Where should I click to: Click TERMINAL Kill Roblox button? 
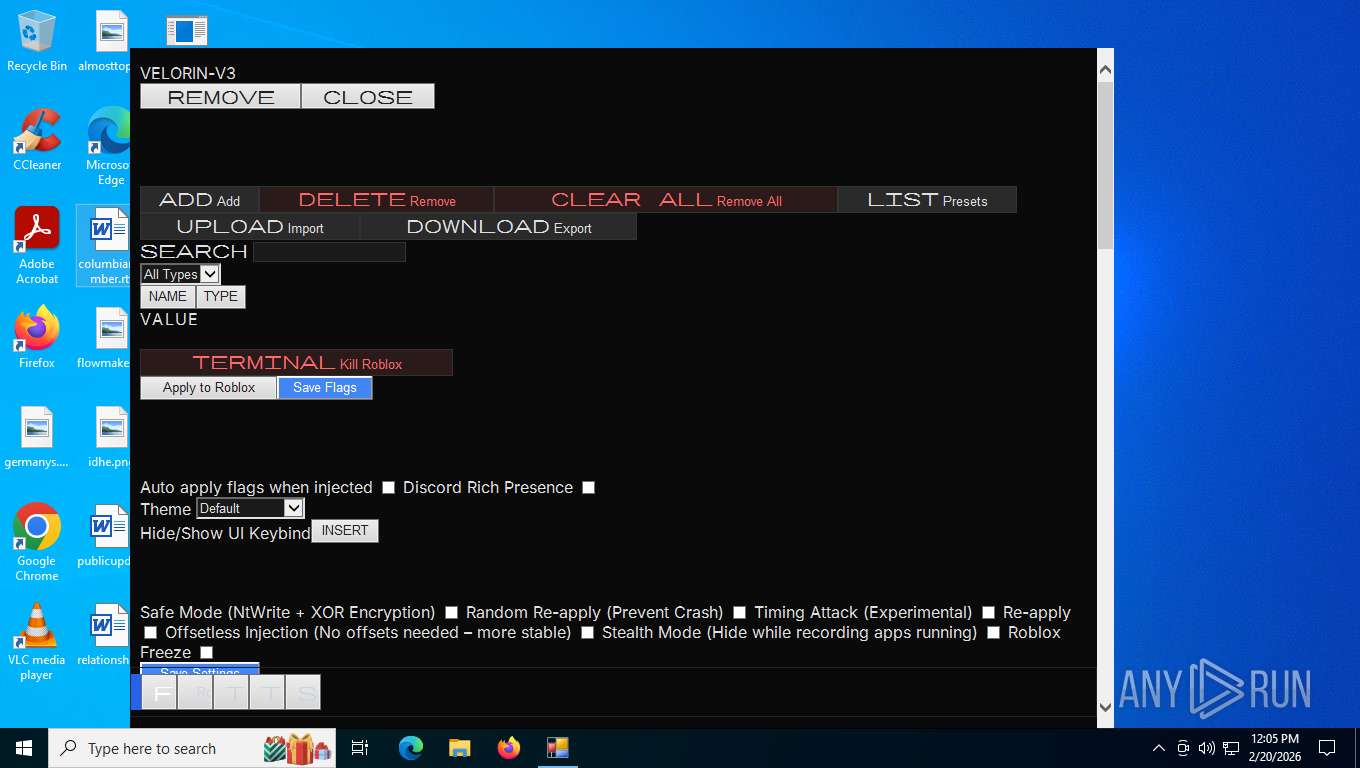296,362
